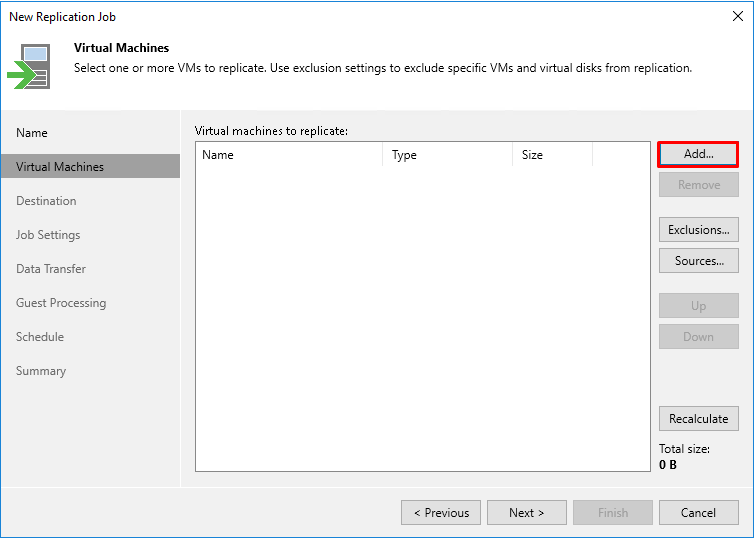Click the greyed-out Finish button
The height and width of the screenshot is (541, 756).
(613, 513)
